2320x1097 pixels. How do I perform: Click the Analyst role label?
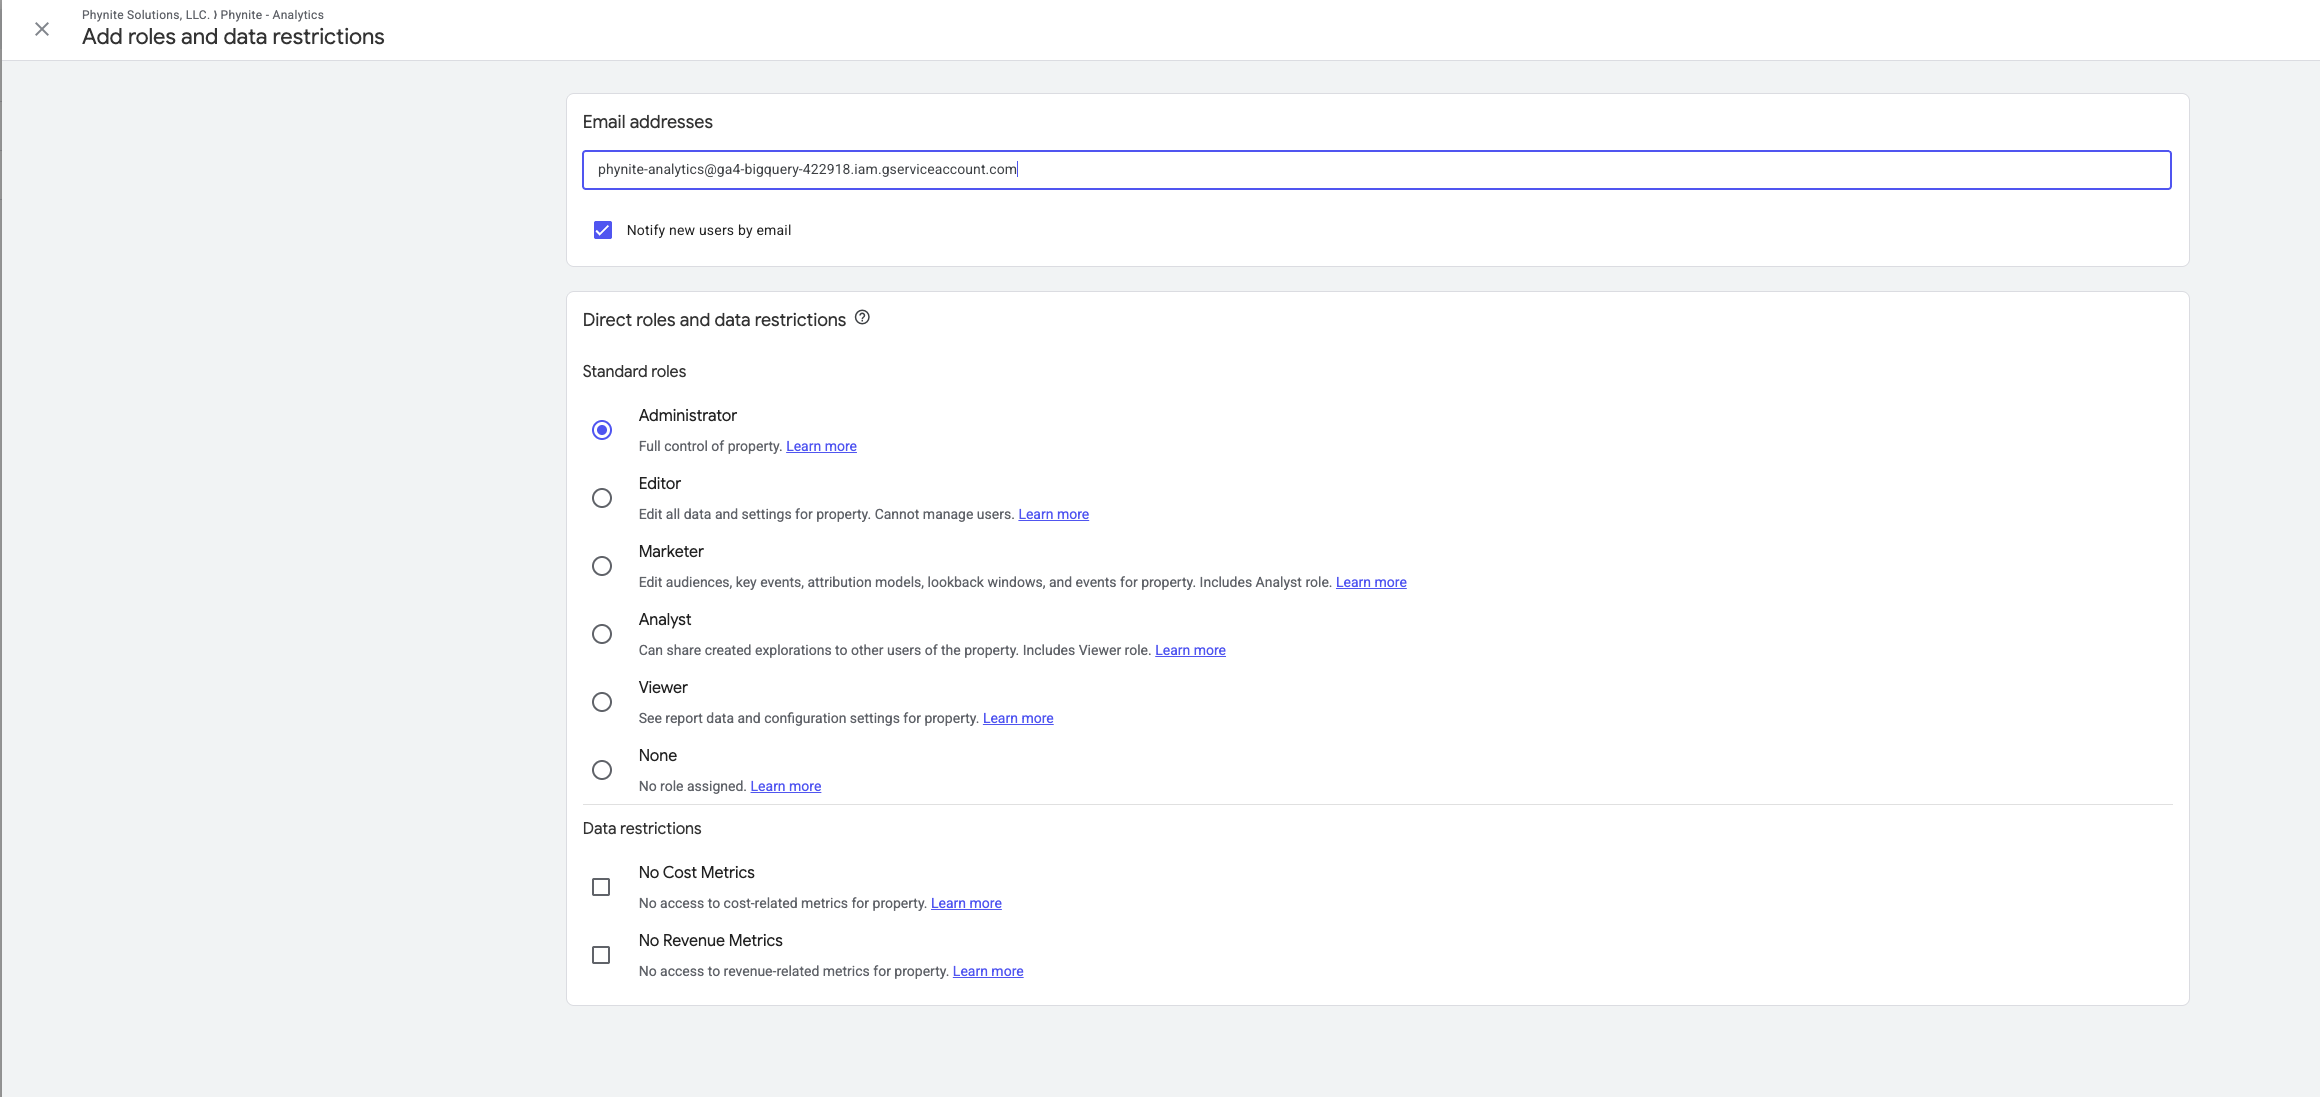(665, 619)
